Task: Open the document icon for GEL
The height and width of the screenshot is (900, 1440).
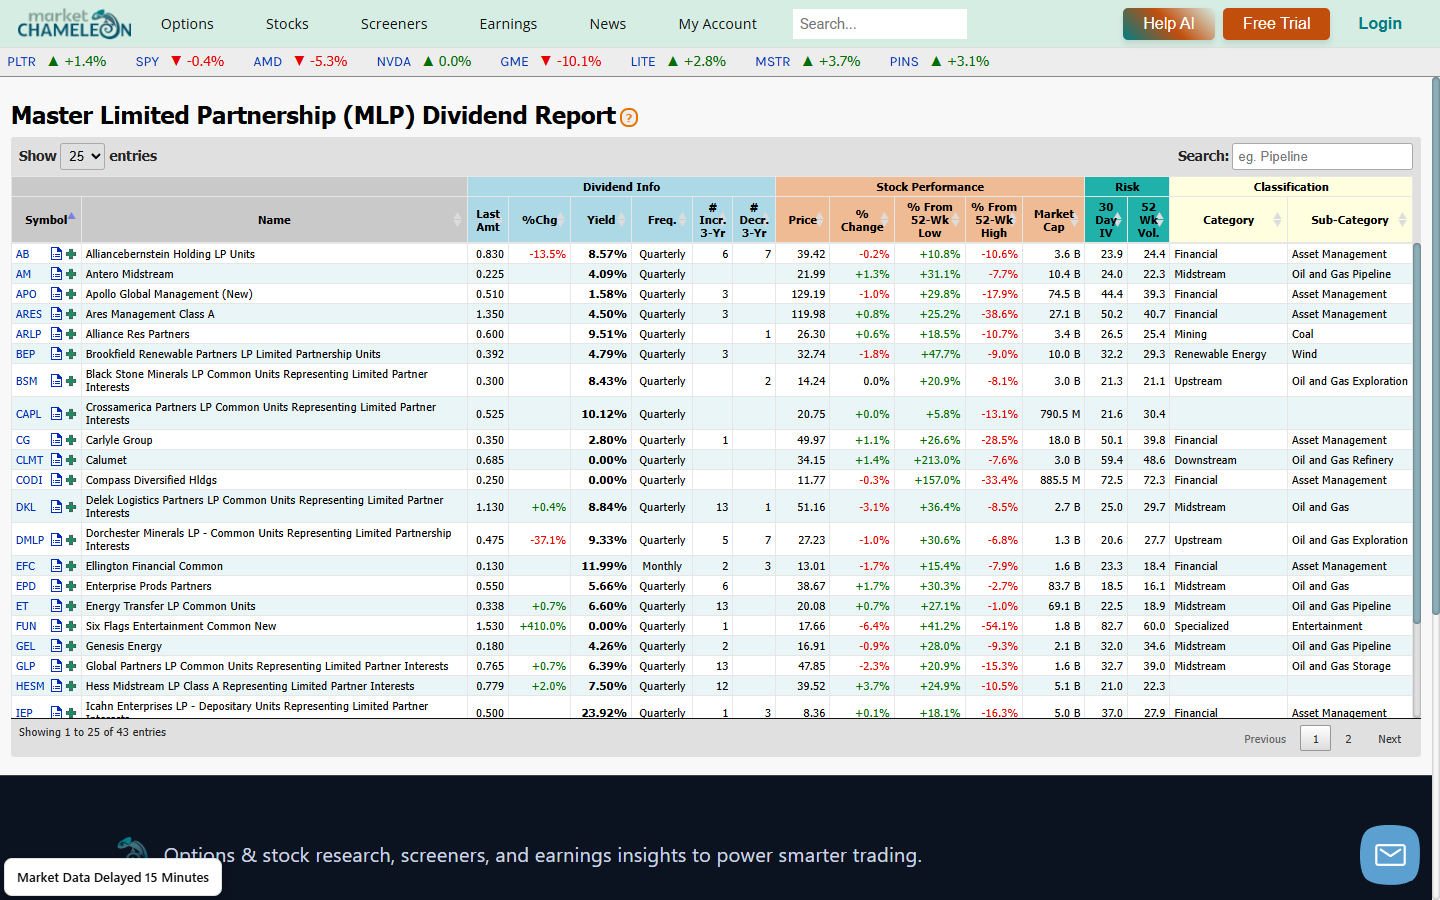Action: point(57,646)
